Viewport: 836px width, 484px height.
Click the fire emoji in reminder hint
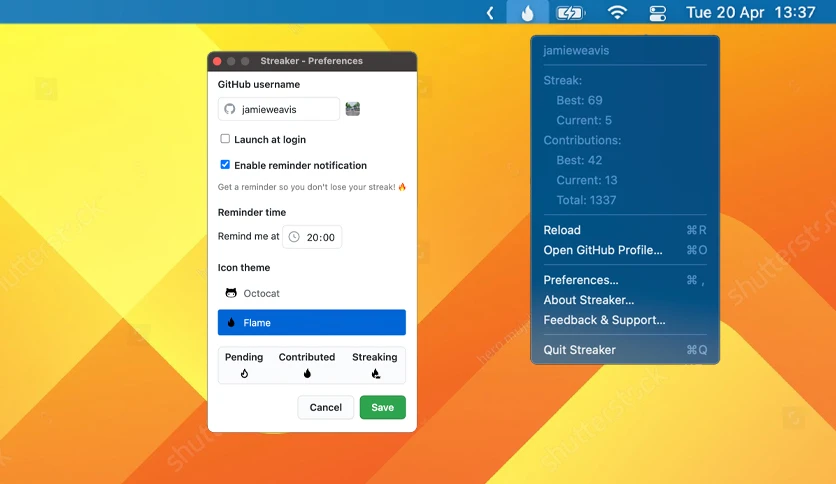pyautogui.click(x=402, y=187)
